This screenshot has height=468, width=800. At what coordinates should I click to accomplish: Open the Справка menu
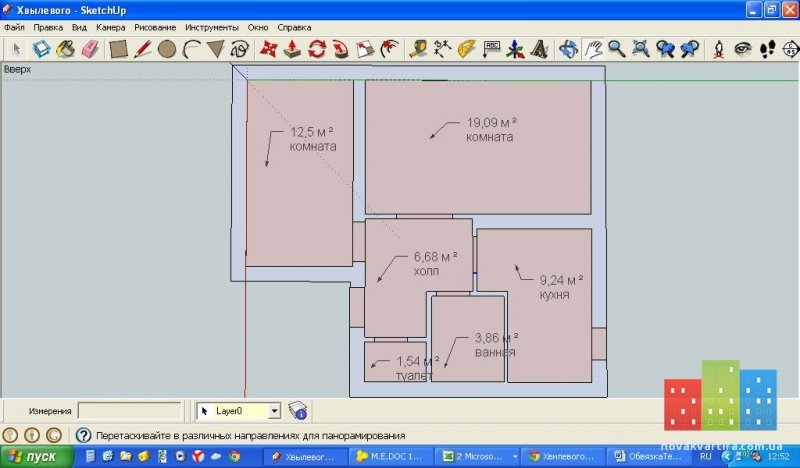coord(294,28)
